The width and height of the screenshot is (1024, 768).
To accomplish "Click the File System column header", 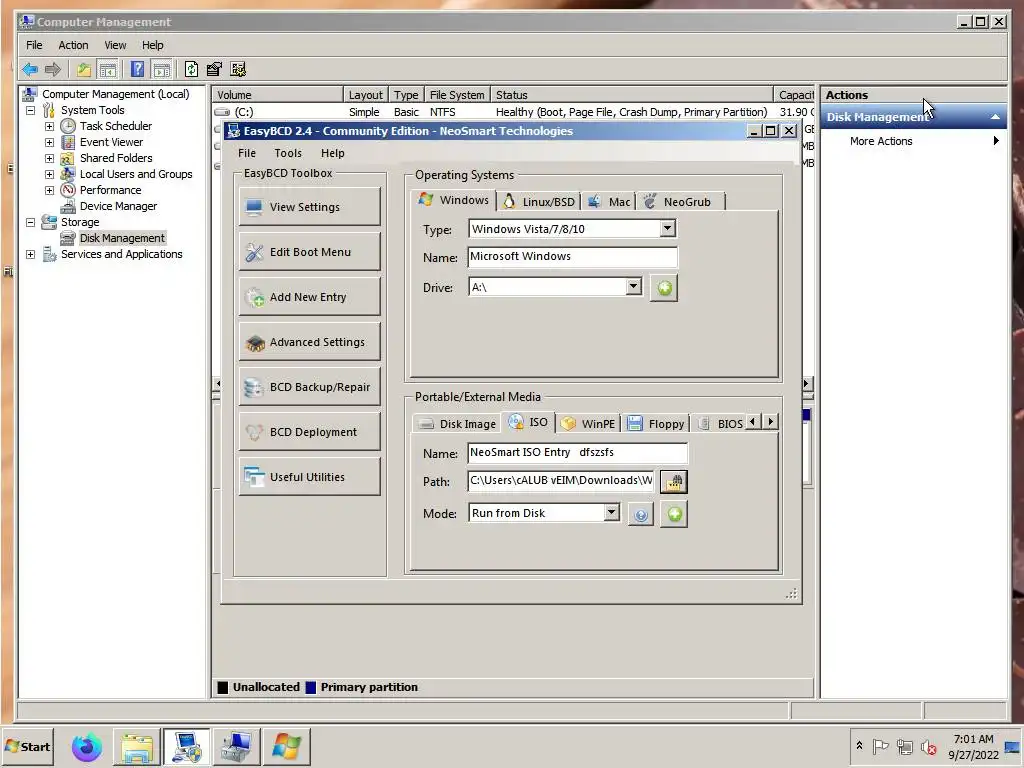I will [457, 95].
